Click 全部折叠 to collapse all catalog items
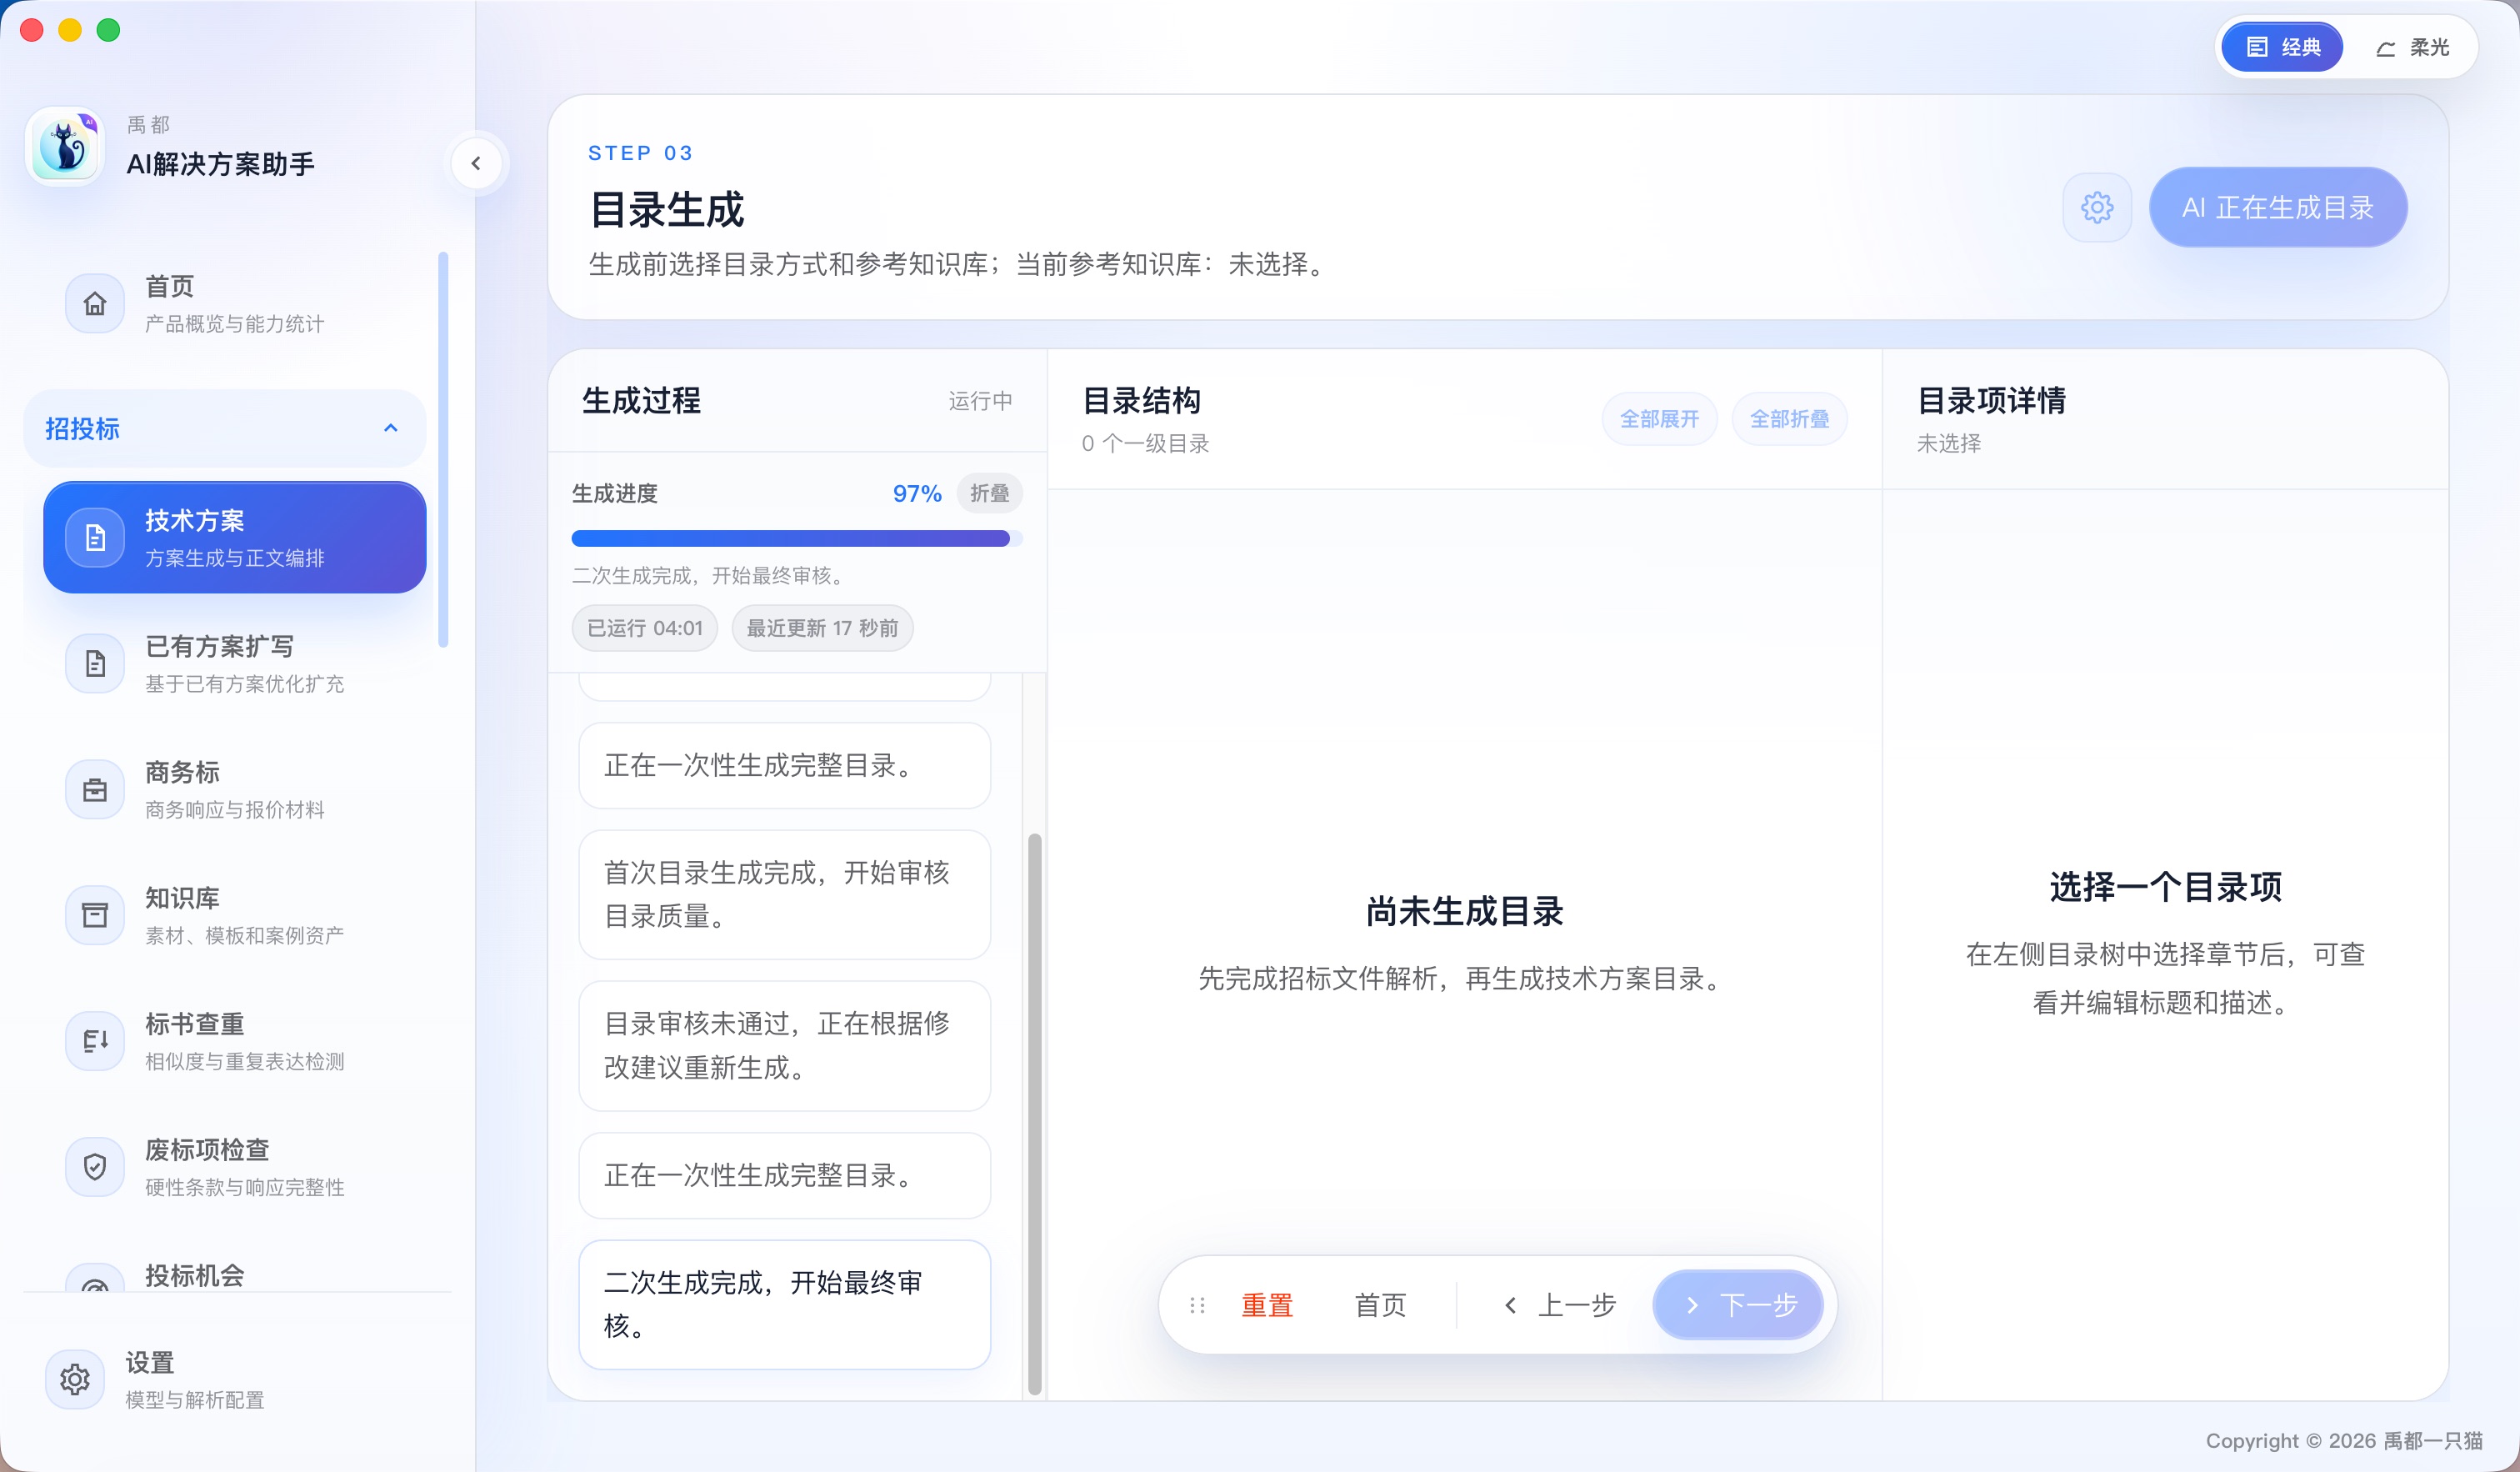The height and width of the screenshot is (1472, 2520). (x=1789, y=419)
